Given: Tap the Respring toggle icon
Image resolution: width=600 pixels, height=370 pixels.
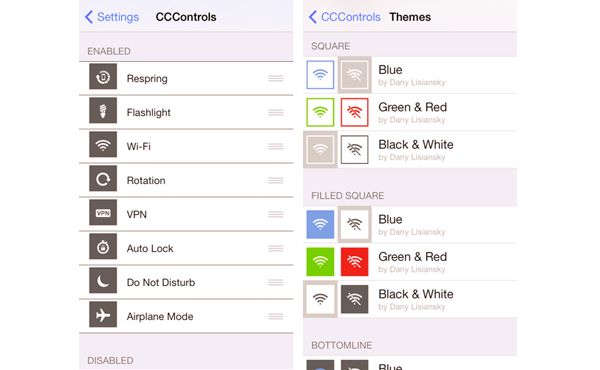Looking at the screenshot, I should pos(103,77).
